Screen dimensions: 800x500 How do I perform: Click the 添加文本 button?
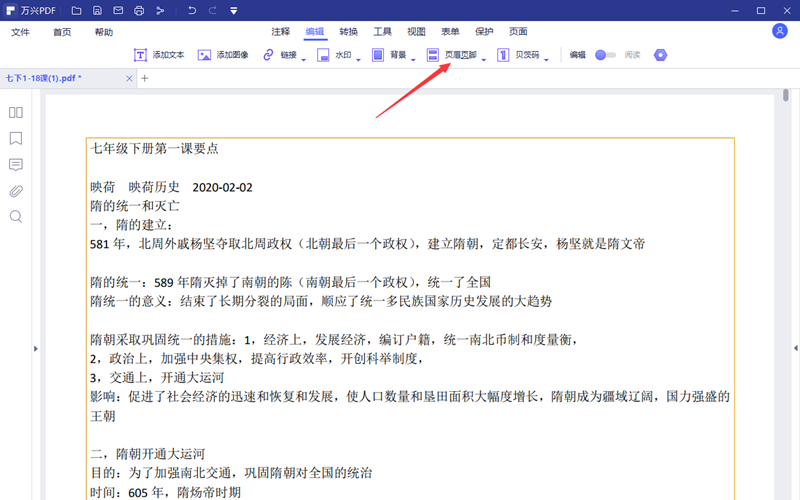click(x=159, y=55)
